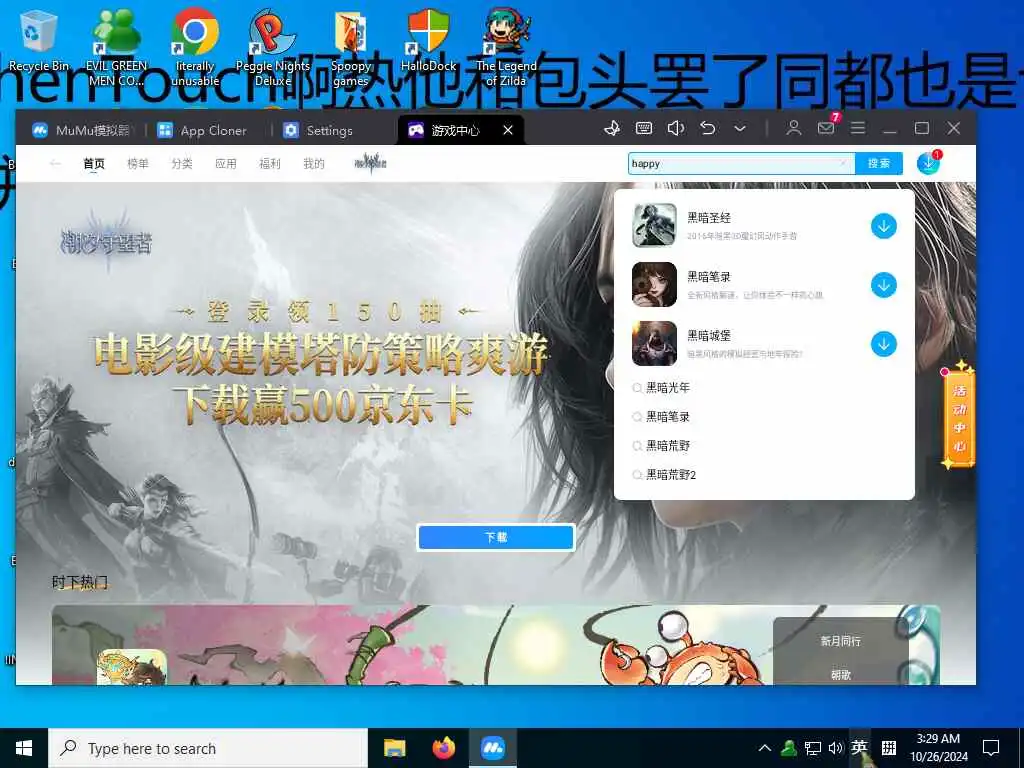Click the game logo next to 我的

(x=371, y=163)
